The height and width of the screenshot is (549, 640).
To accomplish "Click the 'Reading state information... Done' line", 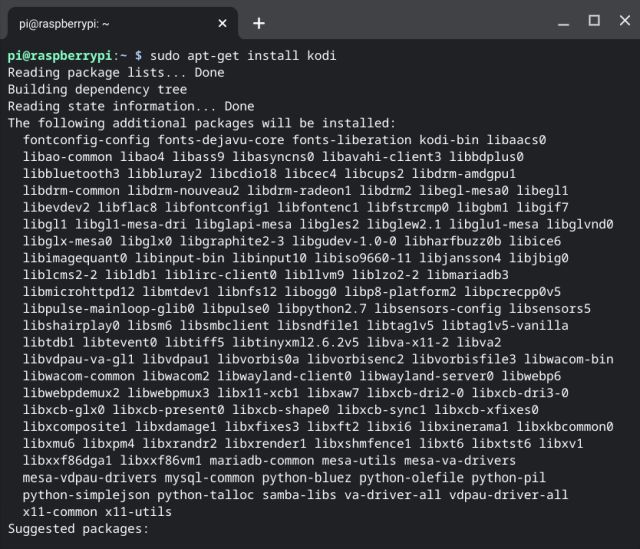I will [131, 107].
